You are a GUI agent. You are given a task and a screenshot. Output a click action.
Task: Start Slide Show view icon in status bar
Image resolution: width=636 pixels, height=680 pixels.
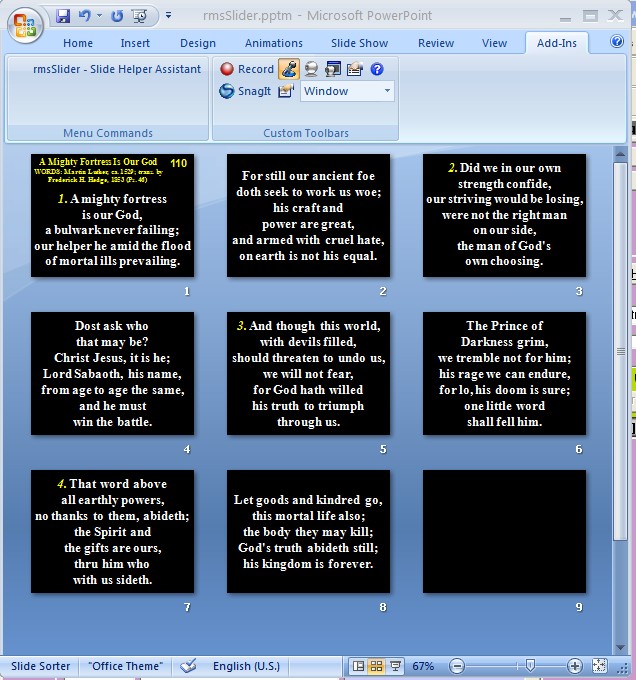[395, 666]
